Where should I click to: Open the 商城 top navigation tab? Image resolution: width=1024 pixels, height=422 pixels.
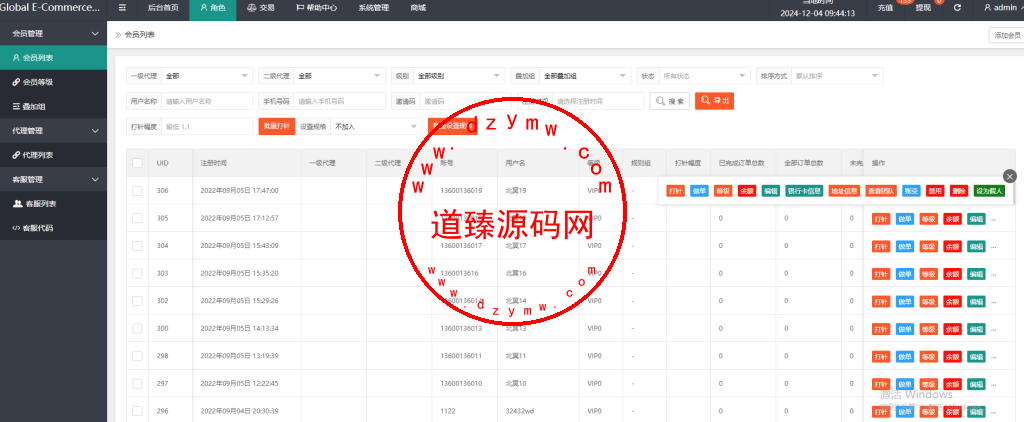pos(418,8)
